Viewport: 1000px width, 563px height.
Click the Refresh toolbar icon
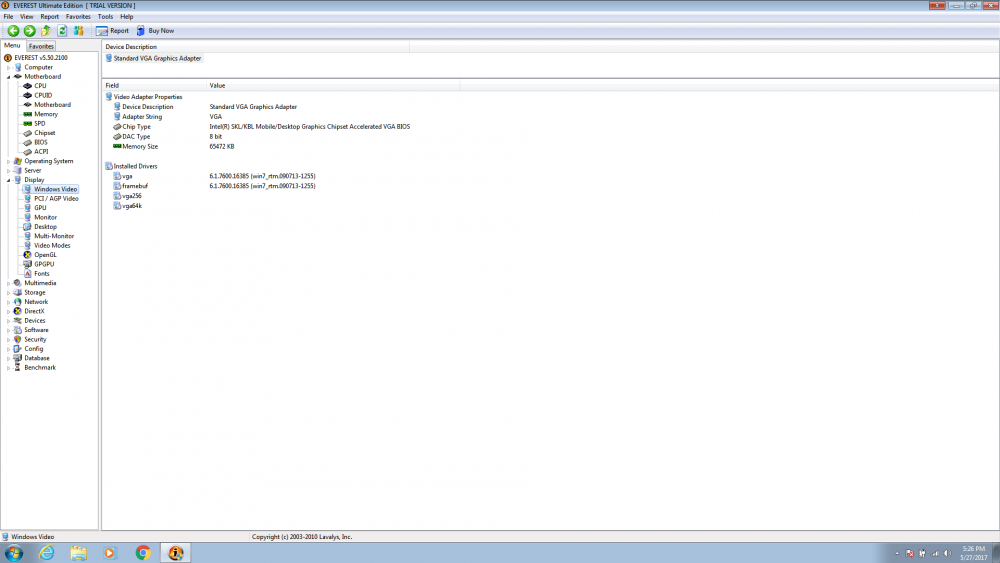point(62,31)
